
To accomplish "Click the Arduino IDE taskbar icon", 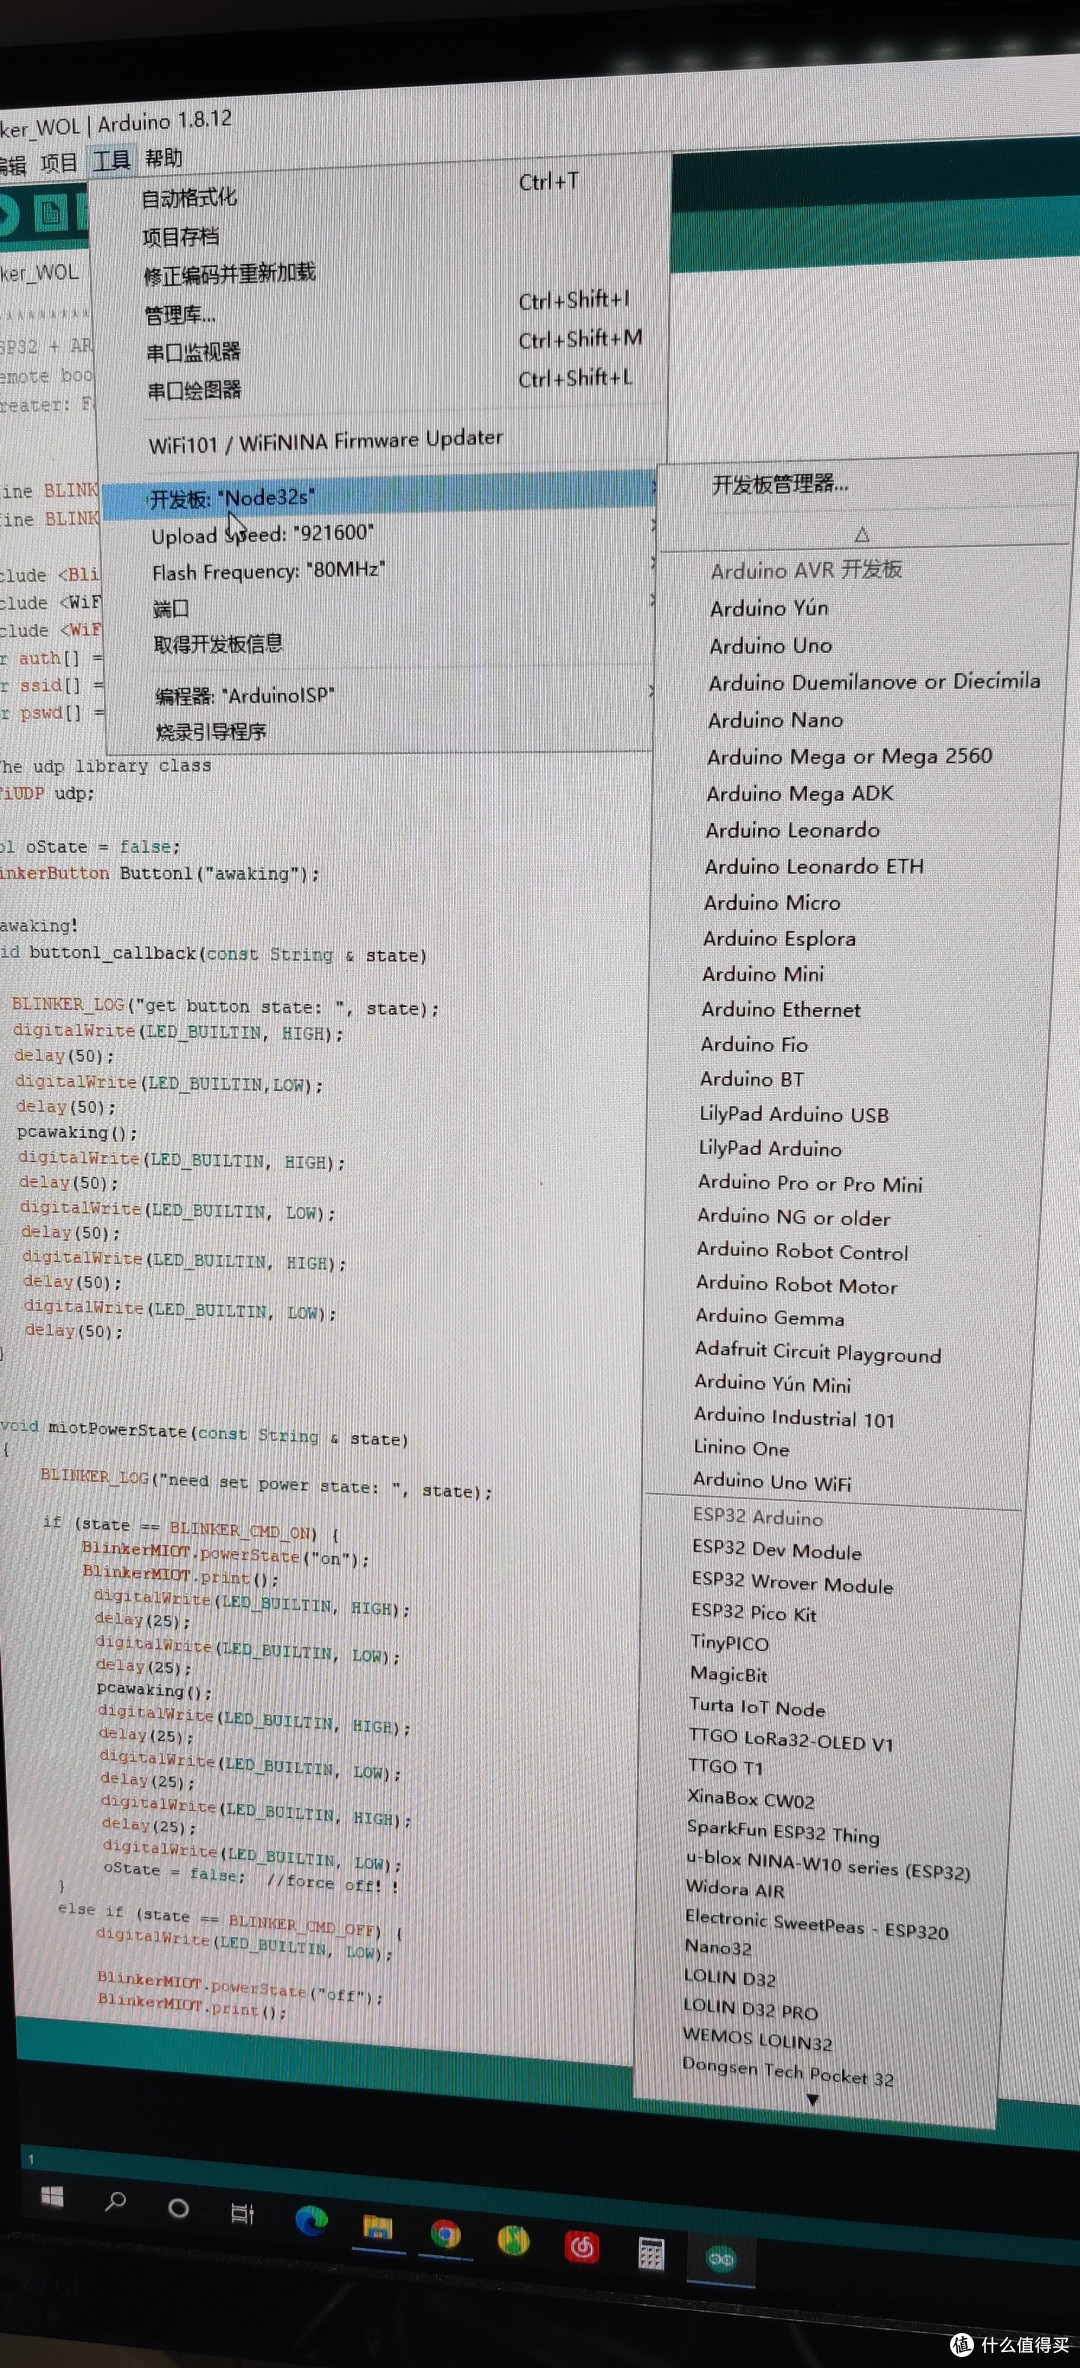I will (x=721, y=2258).
